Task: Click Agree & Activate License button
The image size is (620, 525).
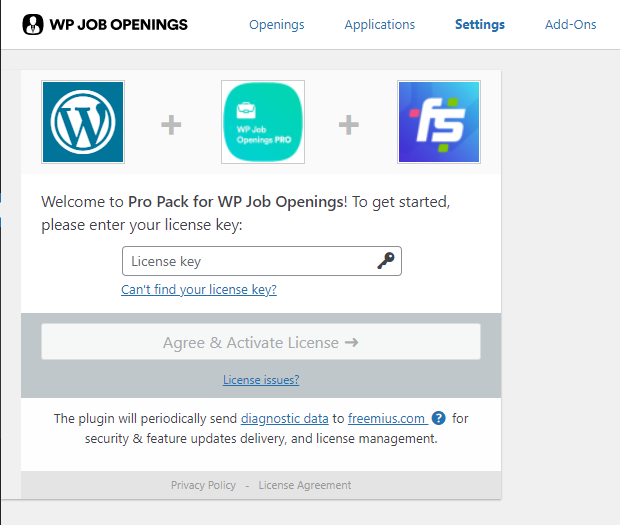Action: [x=261, y=342]
